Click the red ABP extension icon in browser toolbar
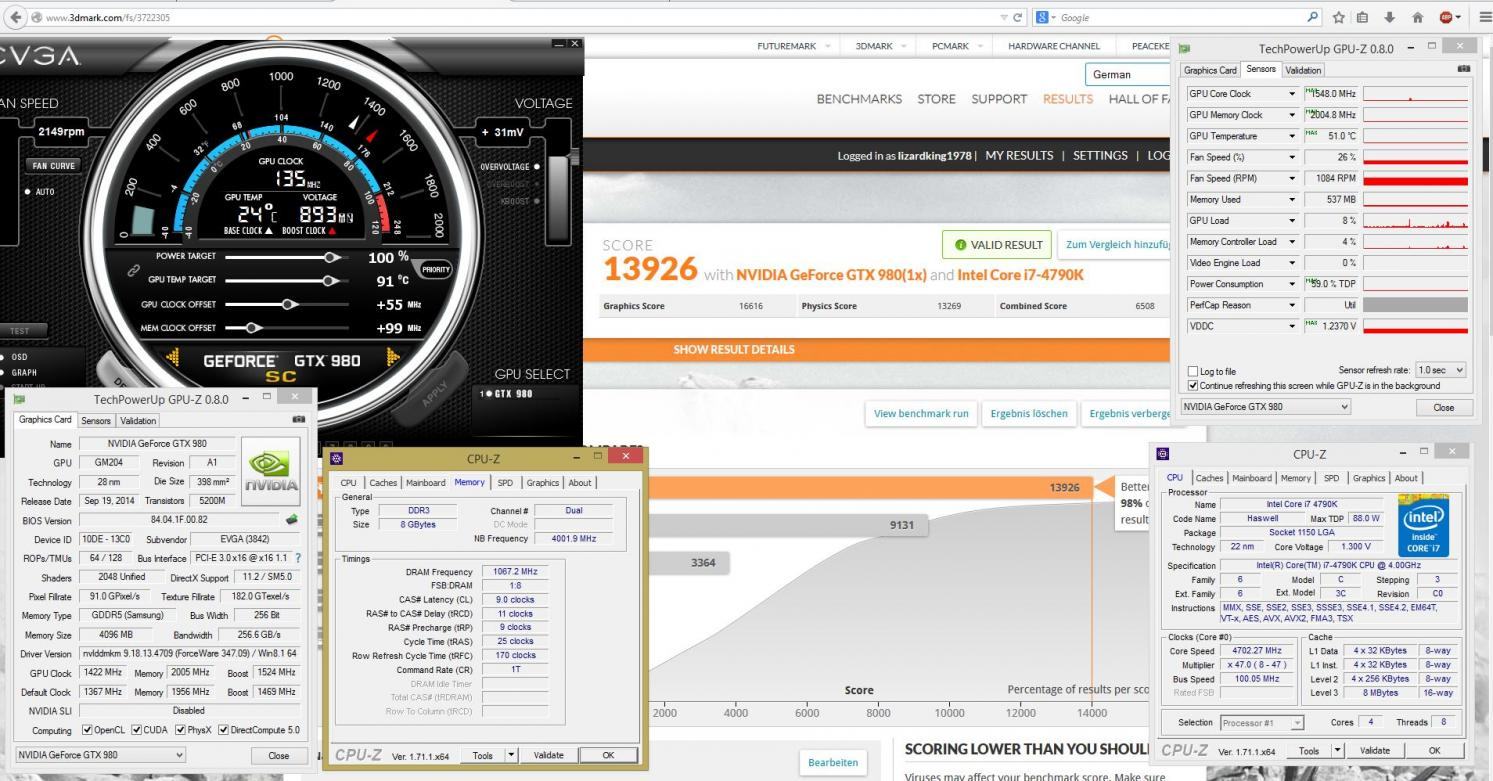 click(x=1446, y=17)
